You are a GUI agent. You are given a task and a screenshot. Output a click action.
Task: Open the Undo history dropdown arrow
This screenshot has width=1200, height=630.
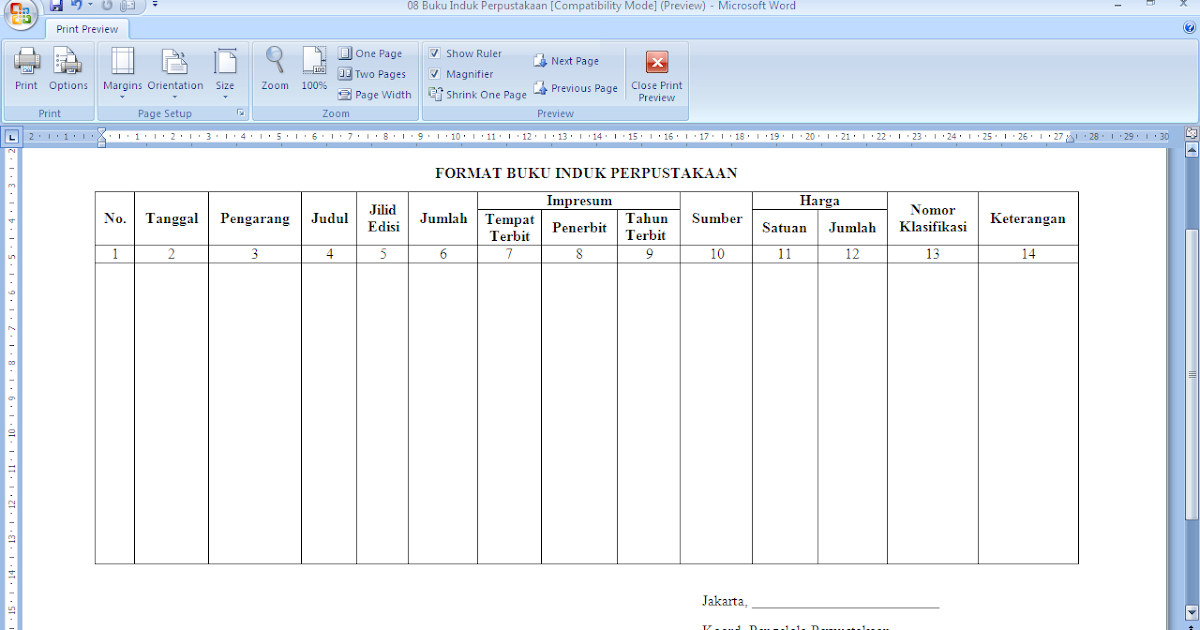[90, 6]
